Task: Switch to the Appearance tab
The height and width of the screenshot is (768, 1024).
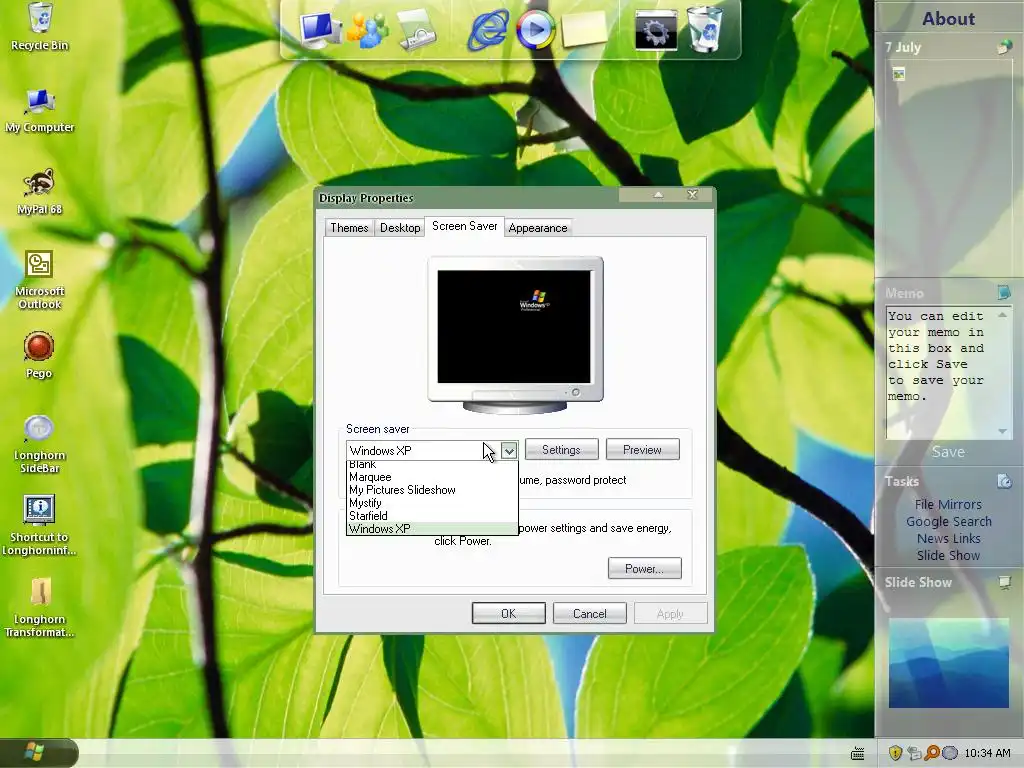Action: [538, 228]
